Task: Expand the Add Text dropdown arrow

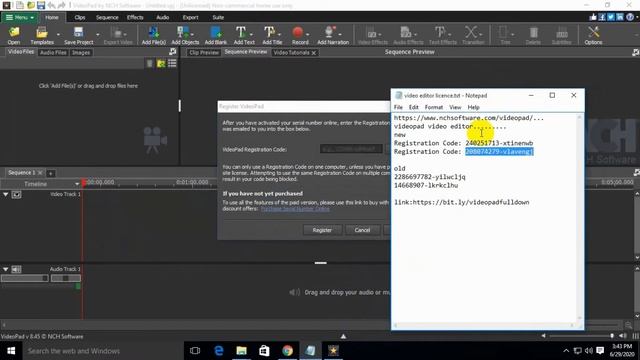Action: tap(251, 35)
